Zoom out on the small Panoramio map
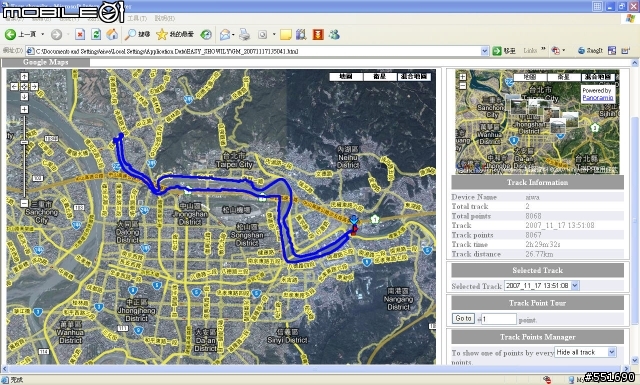The image size is (640, 385). [462, 86]
